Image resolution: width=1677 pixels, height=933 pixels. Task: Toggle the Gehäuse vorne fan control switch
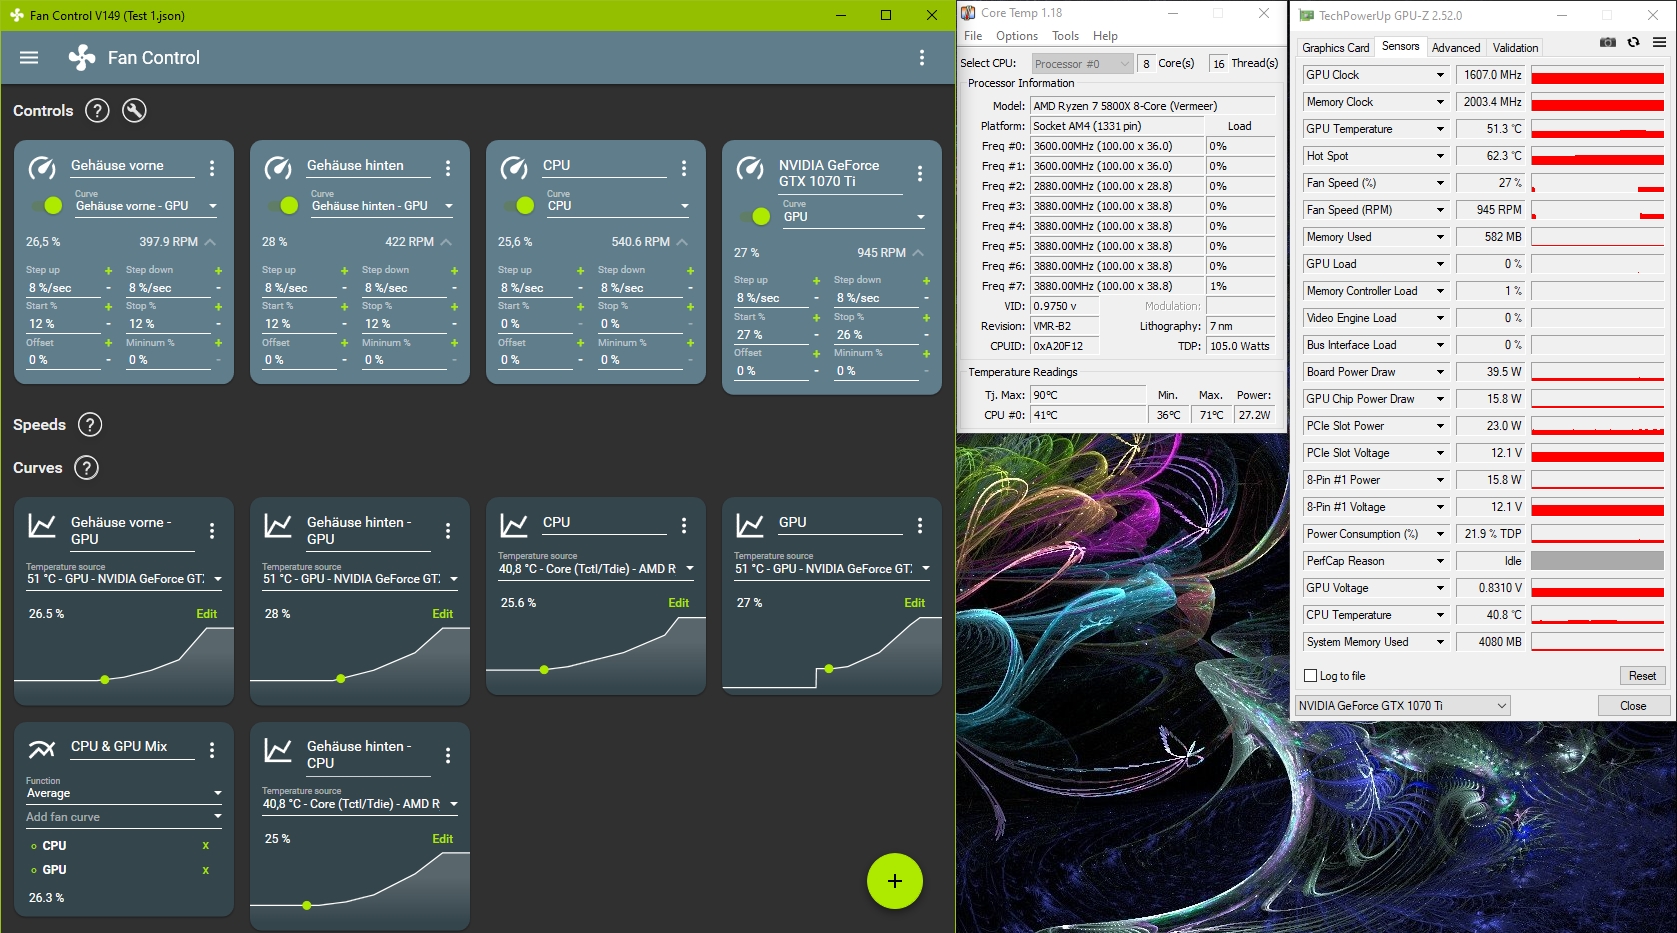(46, 205)
